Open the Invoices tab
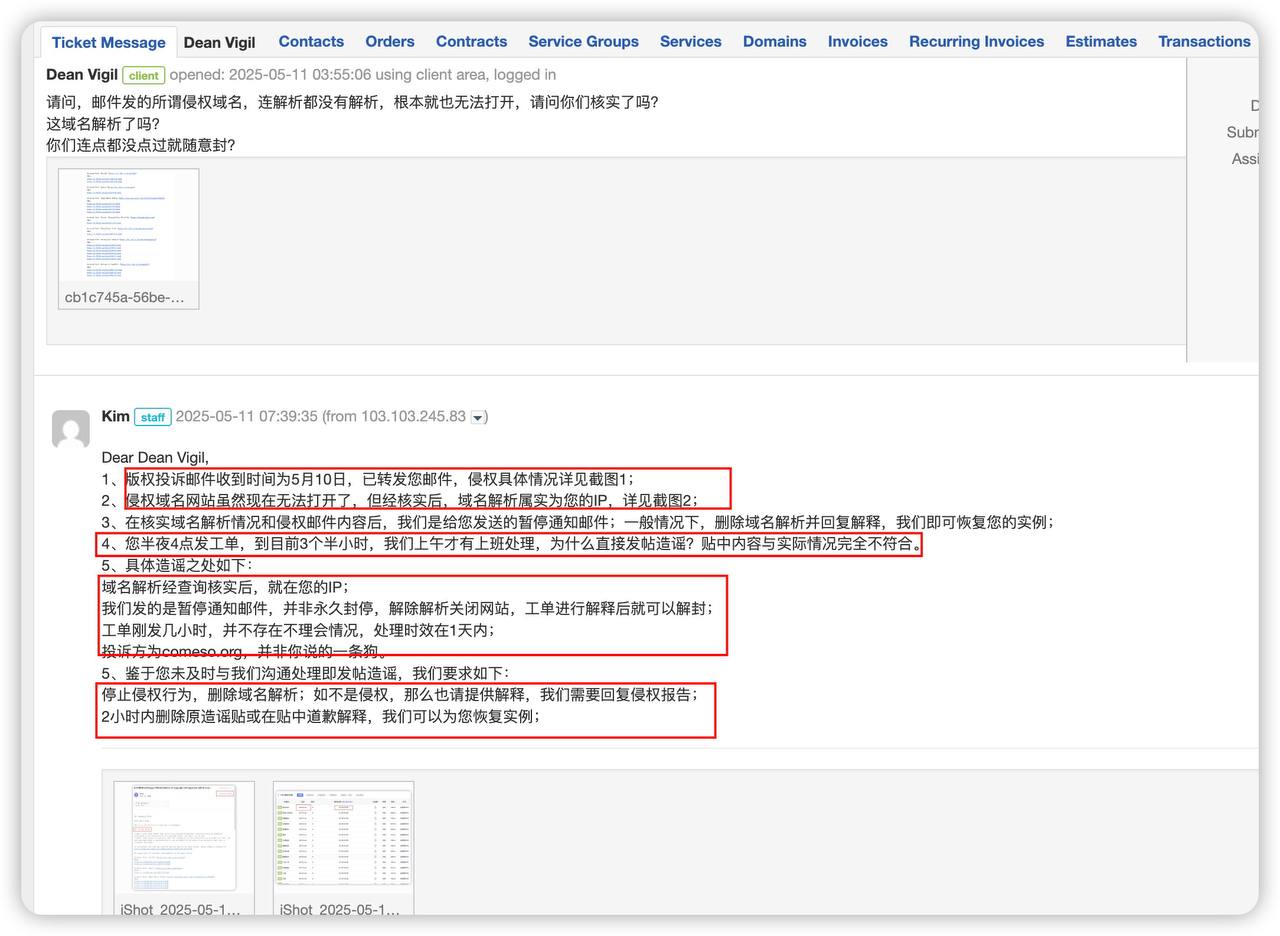Image resolution: width=1280 pixels, height=936 pixels. (857, 41)
